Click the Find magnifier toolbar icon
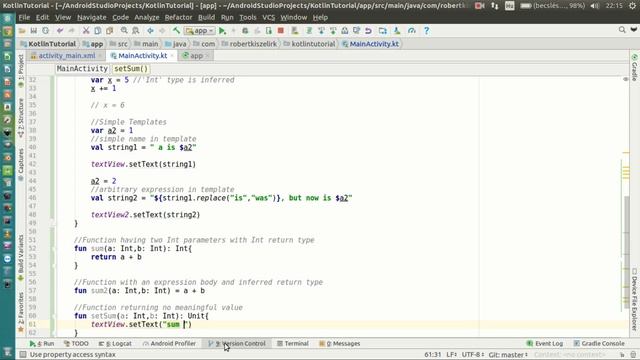The width and height of the screenshot is (640, 360). [x=124, y=31]
